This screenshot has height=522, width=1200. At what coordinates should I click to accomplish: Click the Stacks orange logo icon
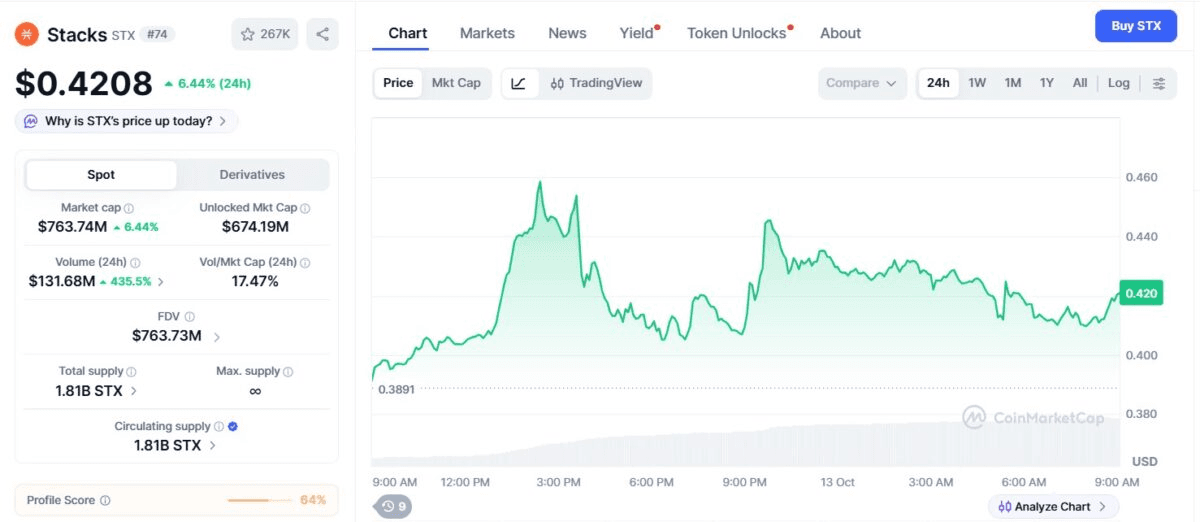click(x=26, y=34)
